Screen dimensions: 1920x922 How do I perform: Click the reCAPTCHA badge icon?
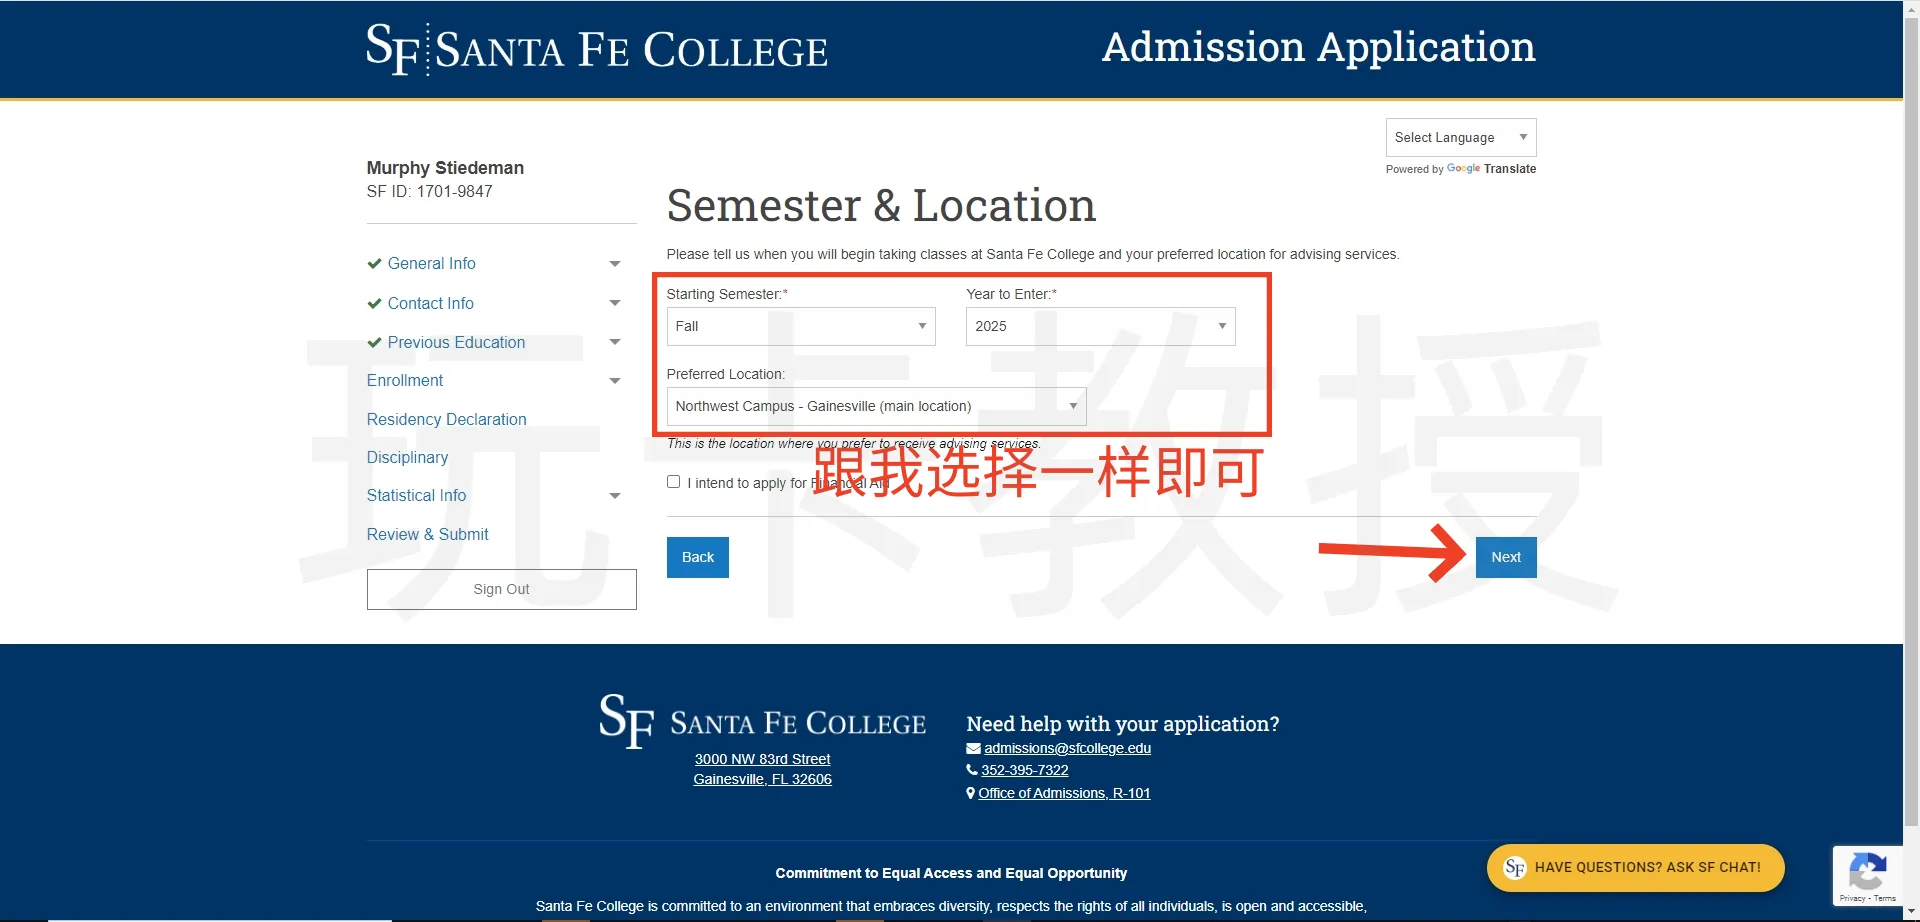tap(1866, 872)
